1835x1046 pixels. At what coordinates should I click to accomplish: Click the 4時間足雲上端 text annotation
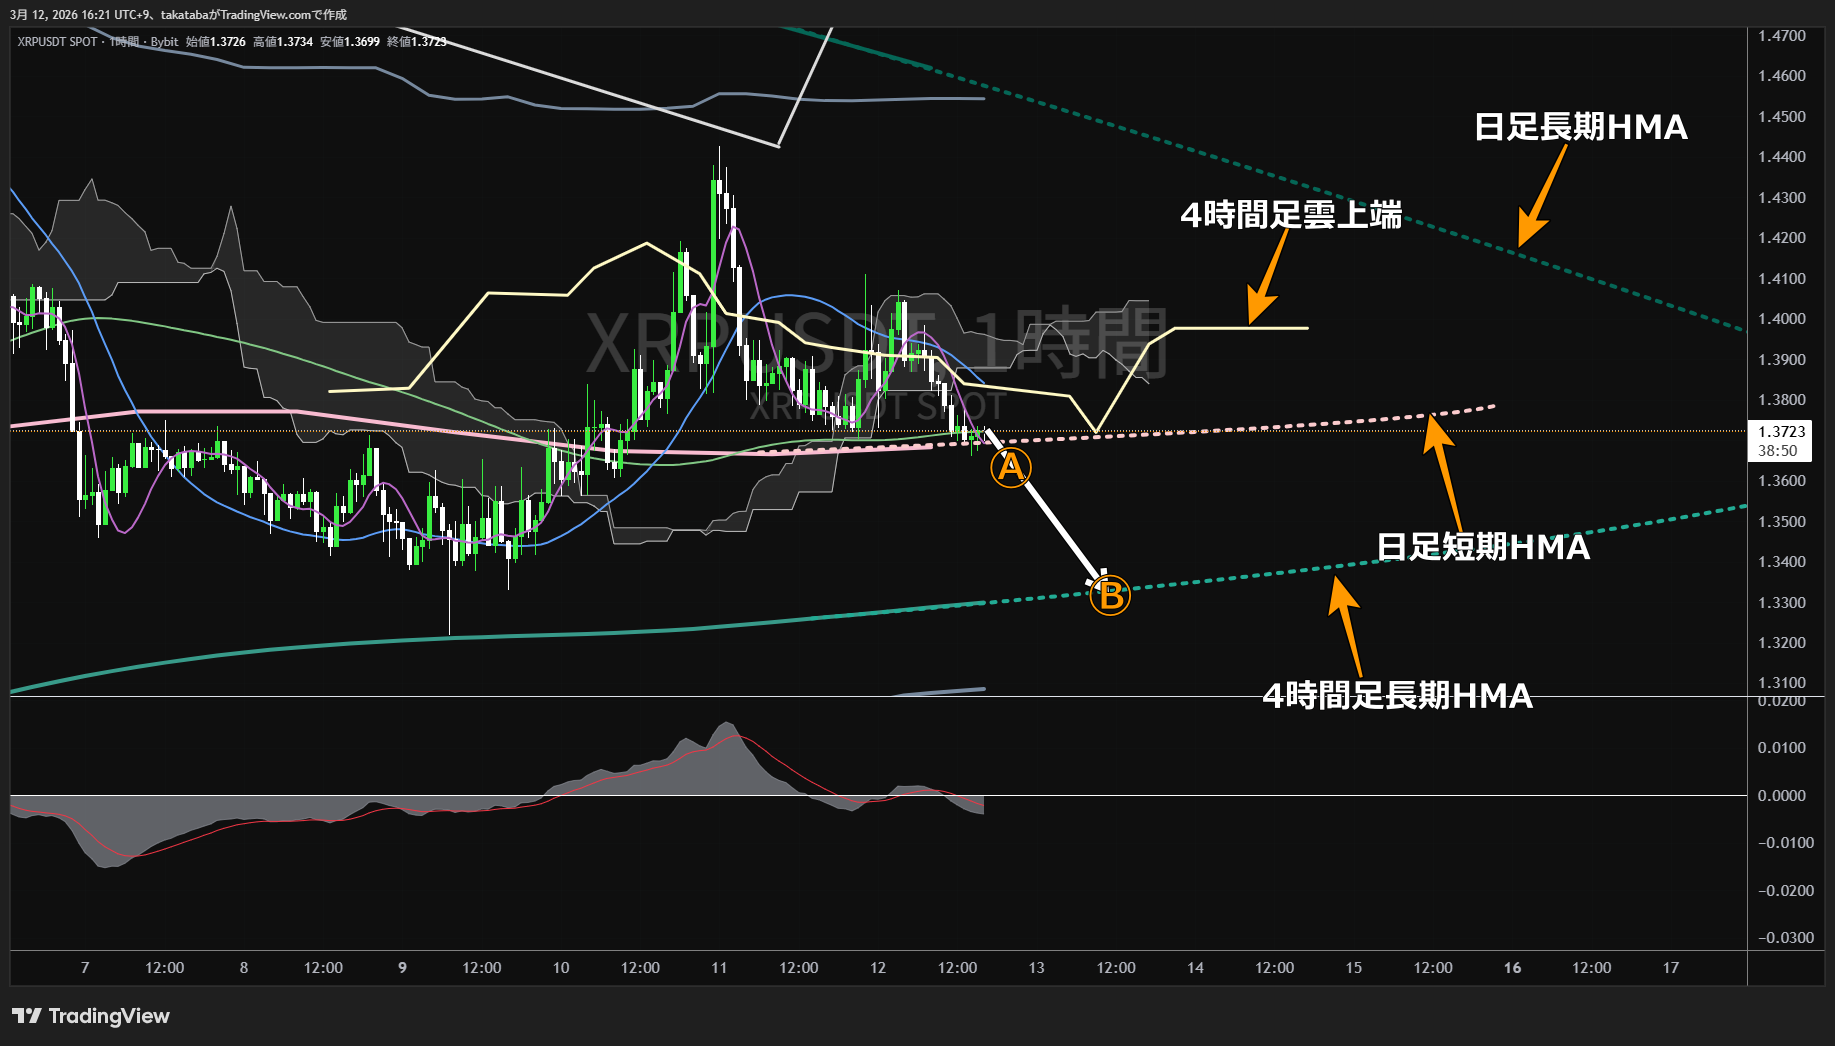[x=1290, y=215]
